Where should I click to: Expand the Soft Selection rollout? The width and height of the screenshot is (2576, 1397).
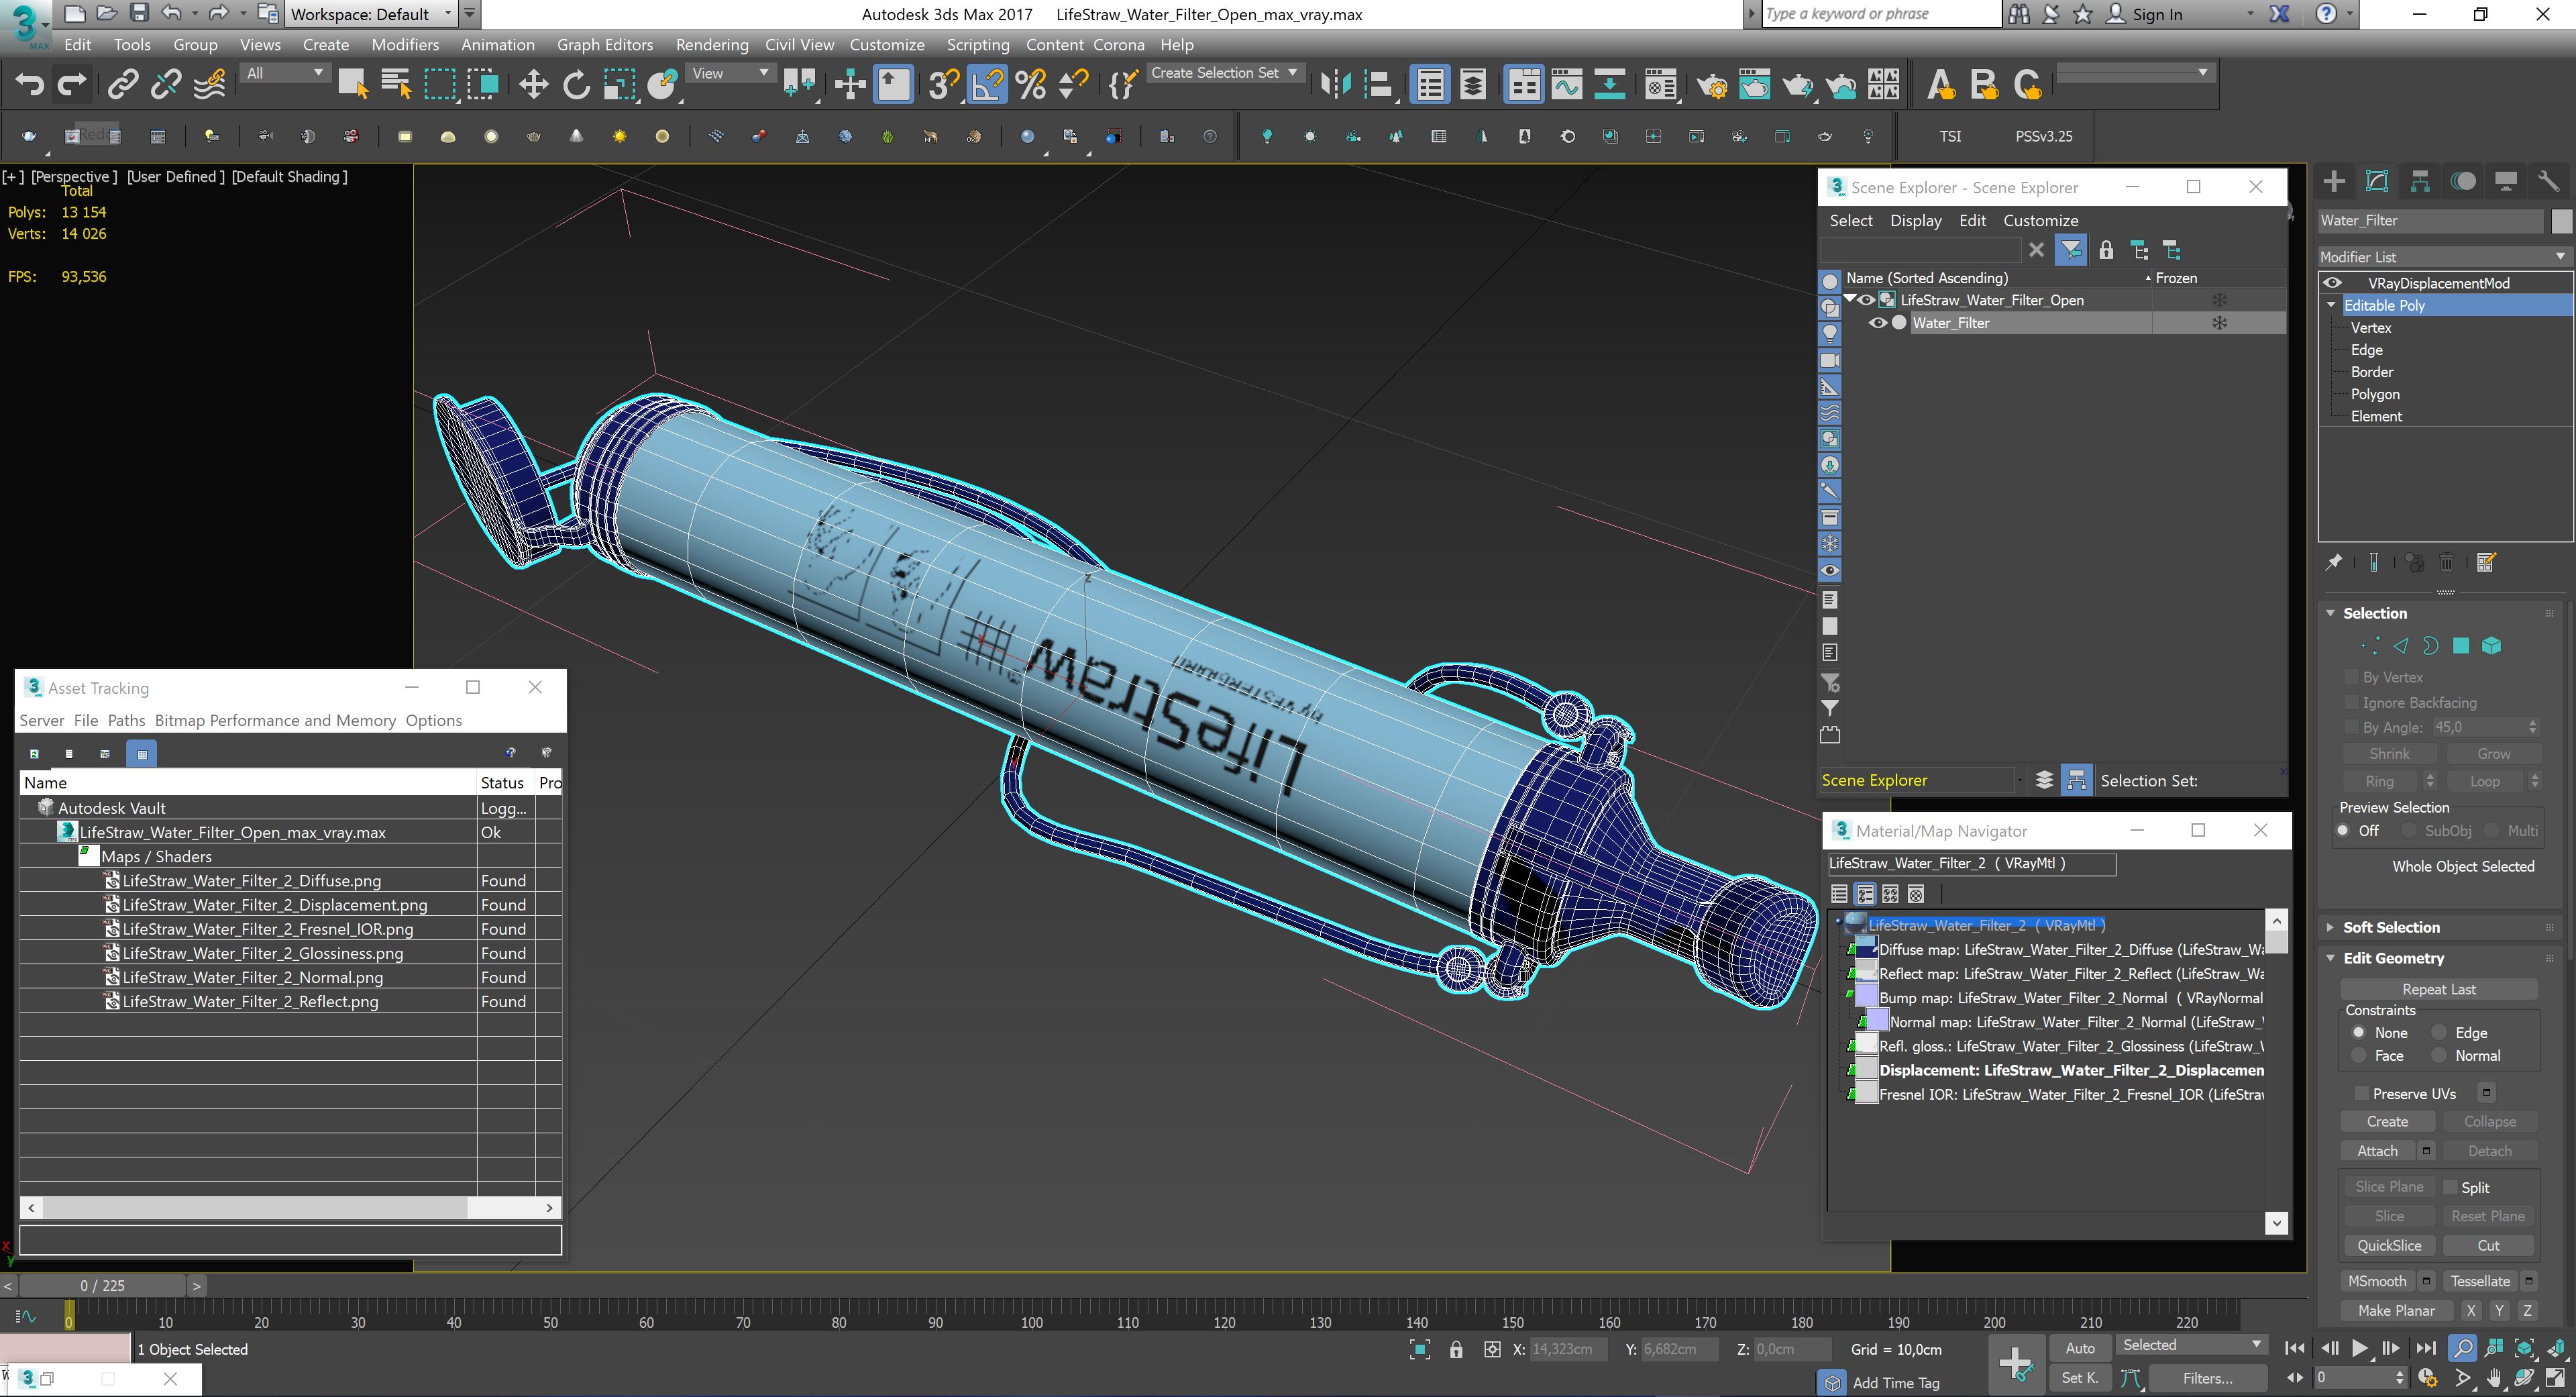tap(2390, 927)
